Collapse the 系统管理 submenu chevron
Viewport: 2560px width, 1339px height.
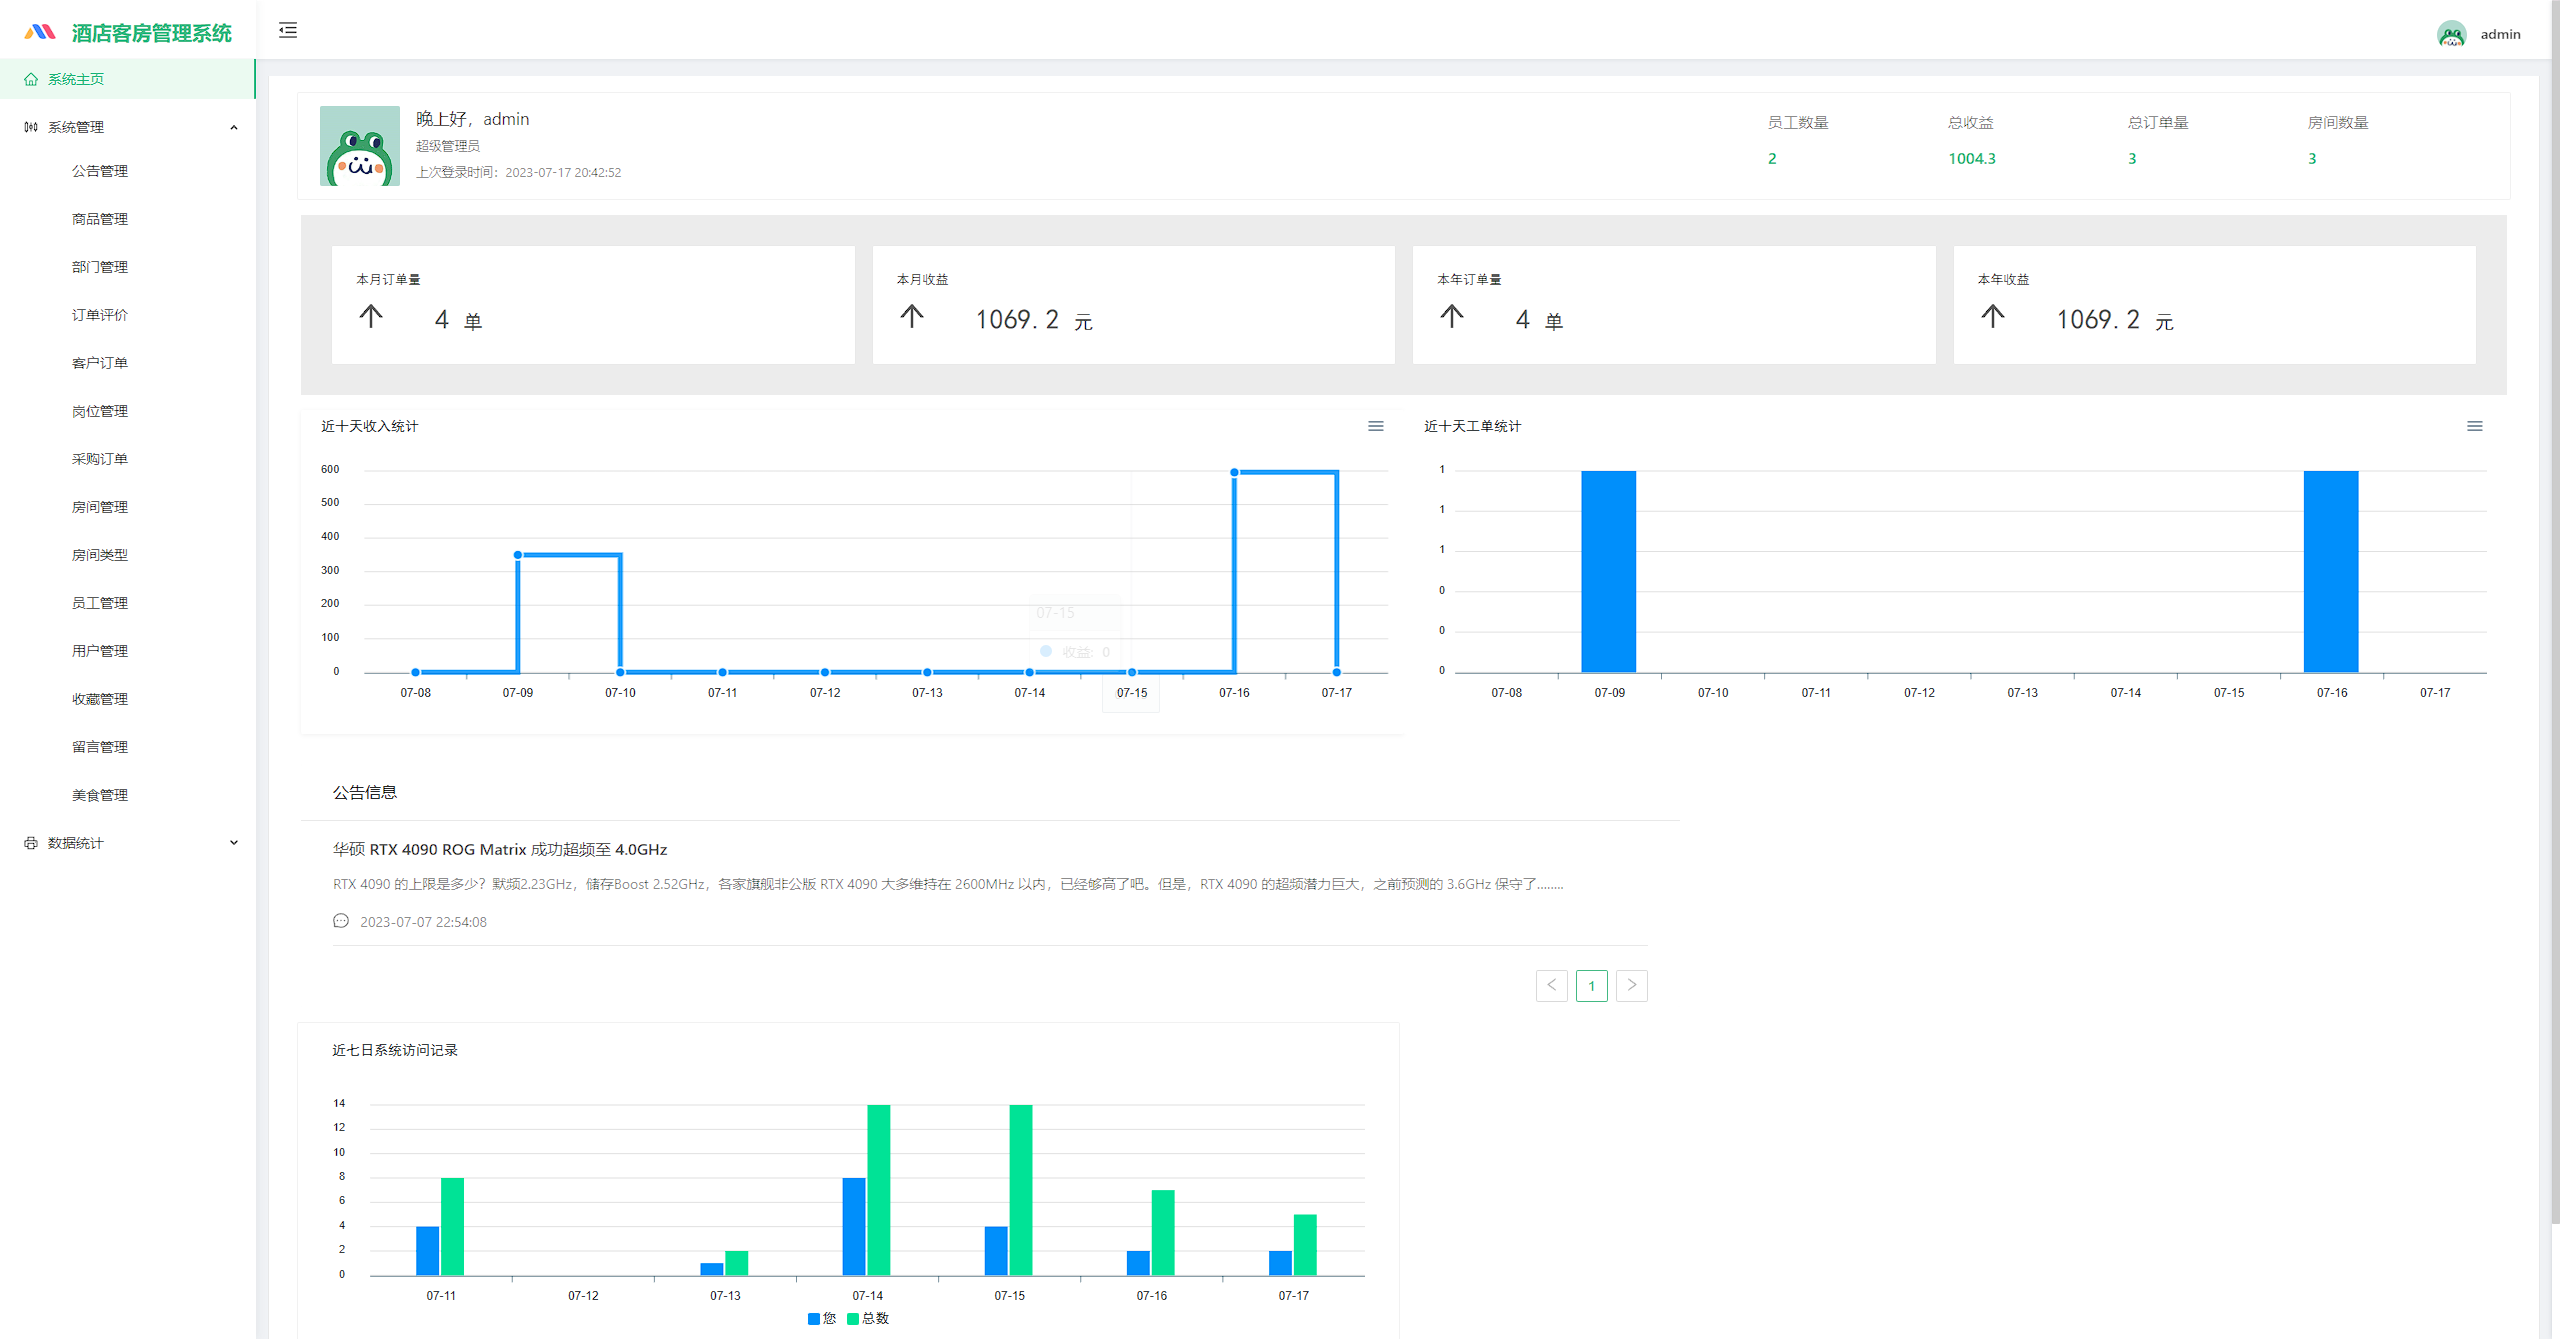tap(234, 127)
